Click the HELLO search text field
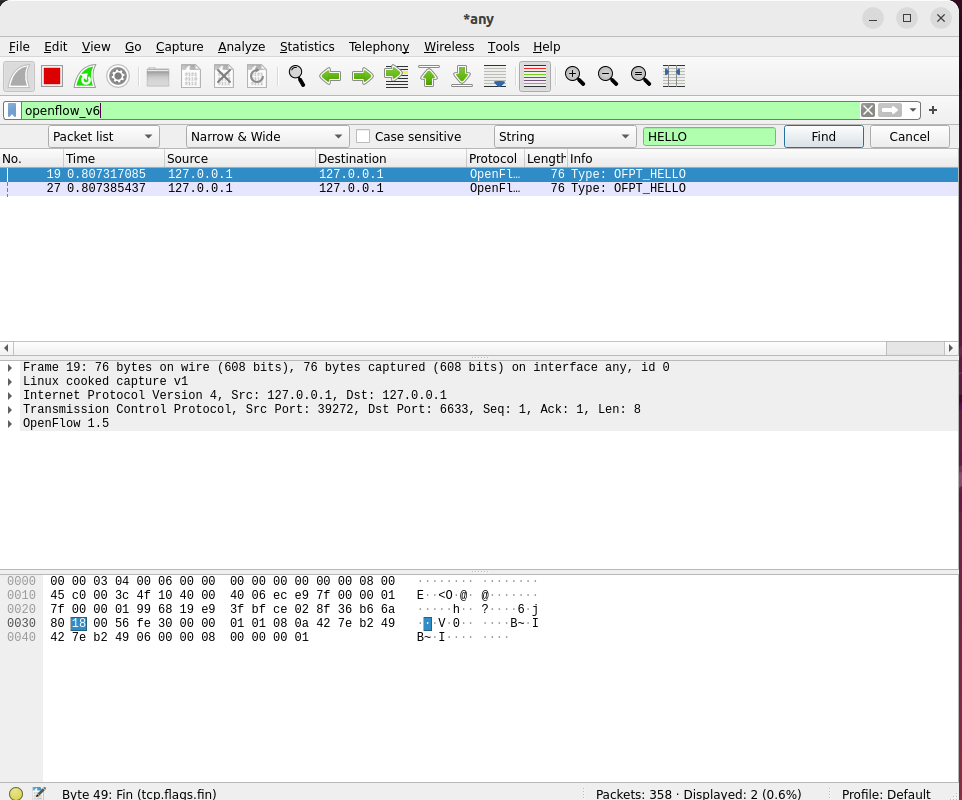The width and height of the screenshot is (962, 800). [709, 136]
